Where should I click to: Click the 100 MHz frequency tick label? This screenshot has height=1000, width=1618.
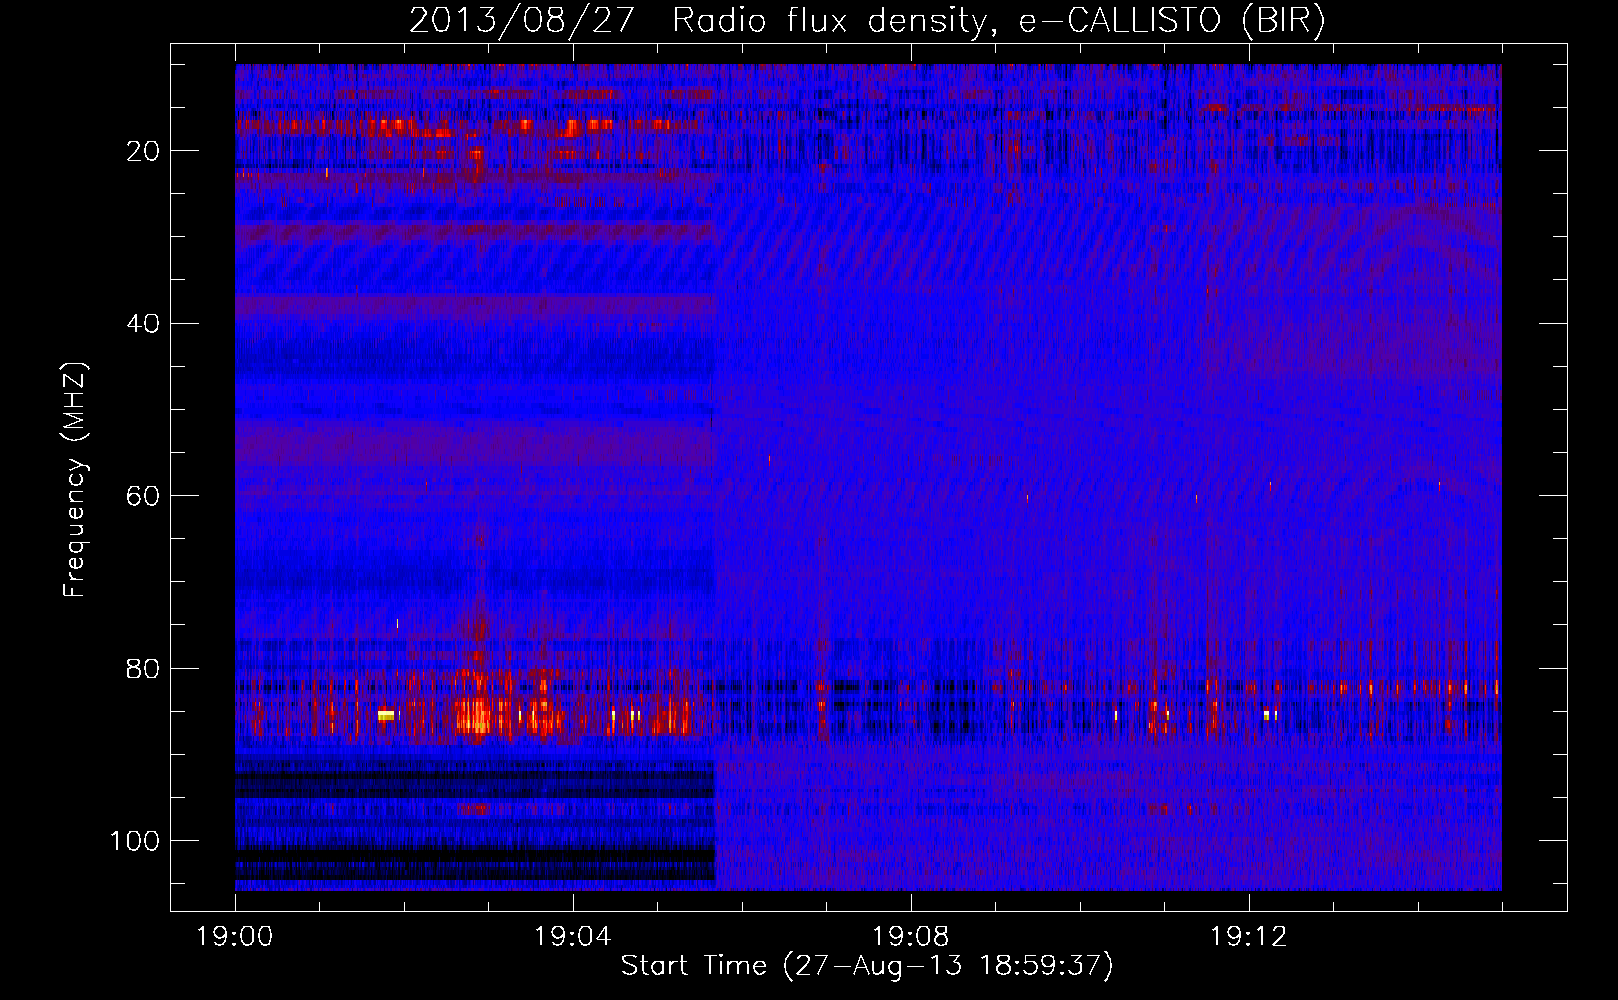(x=135, y=841)
